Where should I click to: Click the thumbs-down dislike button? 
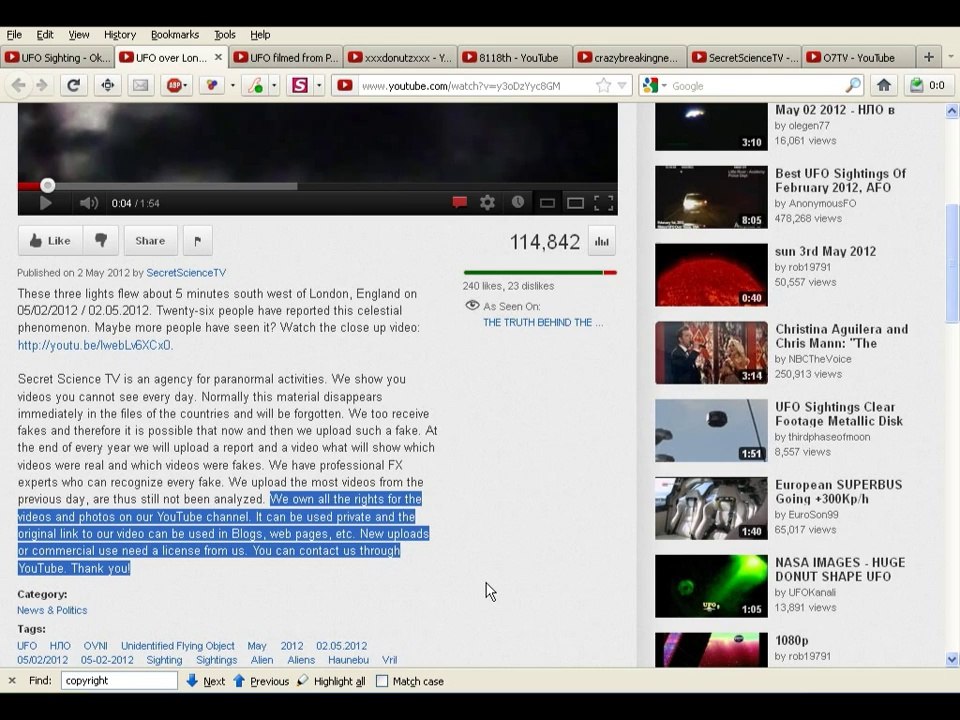(x=101, y=241)
